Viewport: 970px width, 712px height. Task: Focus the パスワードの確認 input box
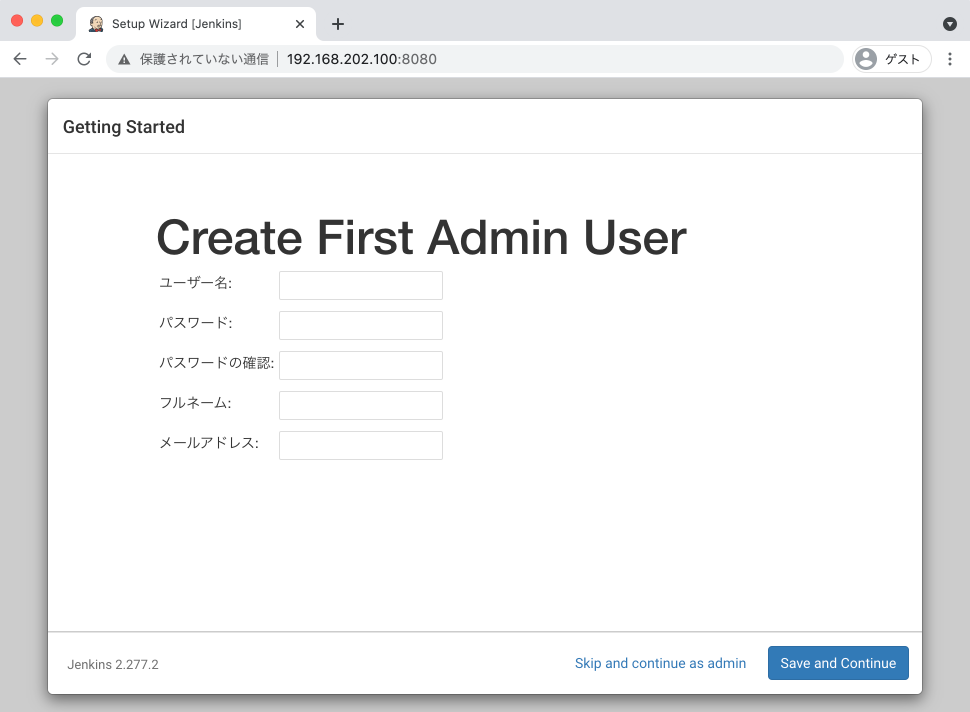pos(360,365)
